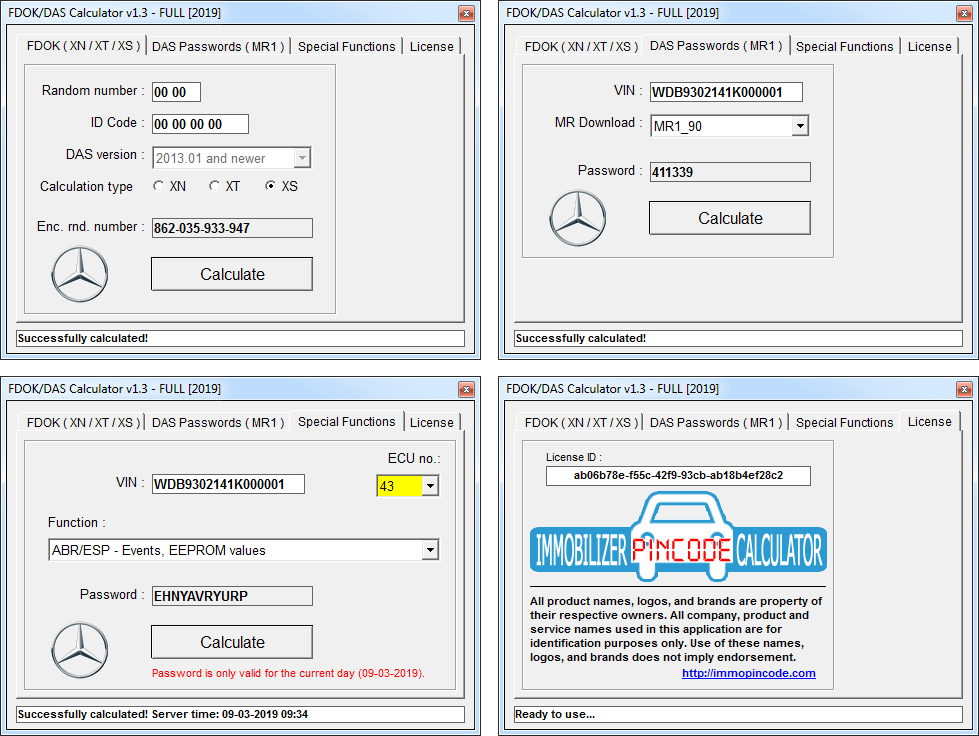Click Calculate button in the DAS Passwords window
The width and height of the screenshot is (979, 736).
[730, 218]
